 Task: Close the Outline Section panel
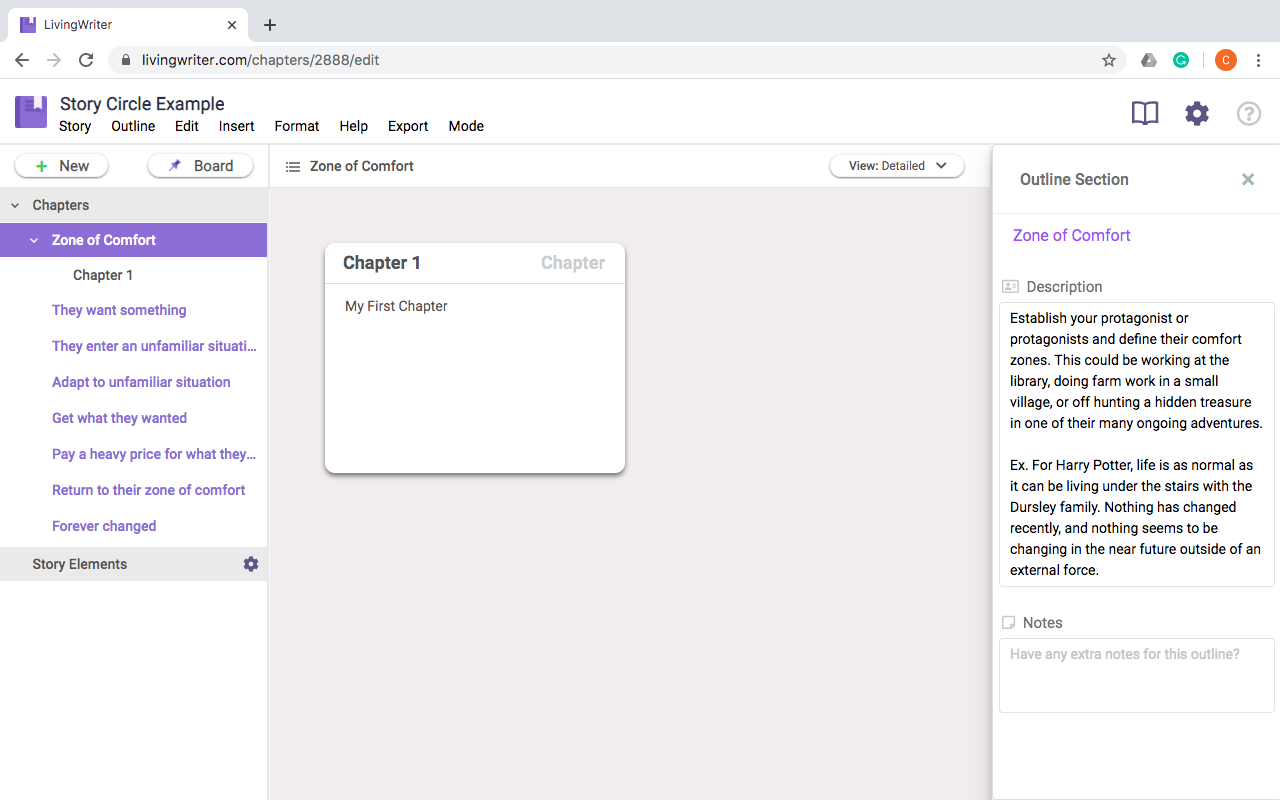tap(1248, 180)
